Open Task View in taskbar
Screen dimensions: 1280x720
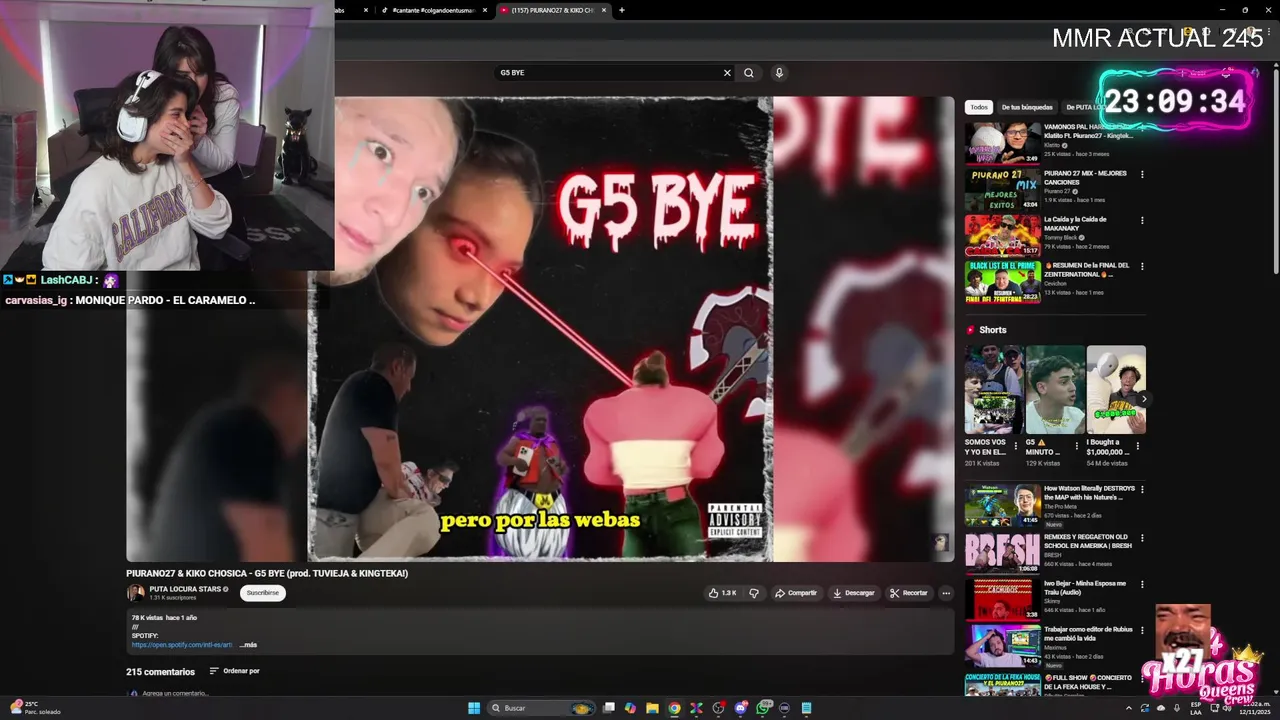[x=608, y=708]
